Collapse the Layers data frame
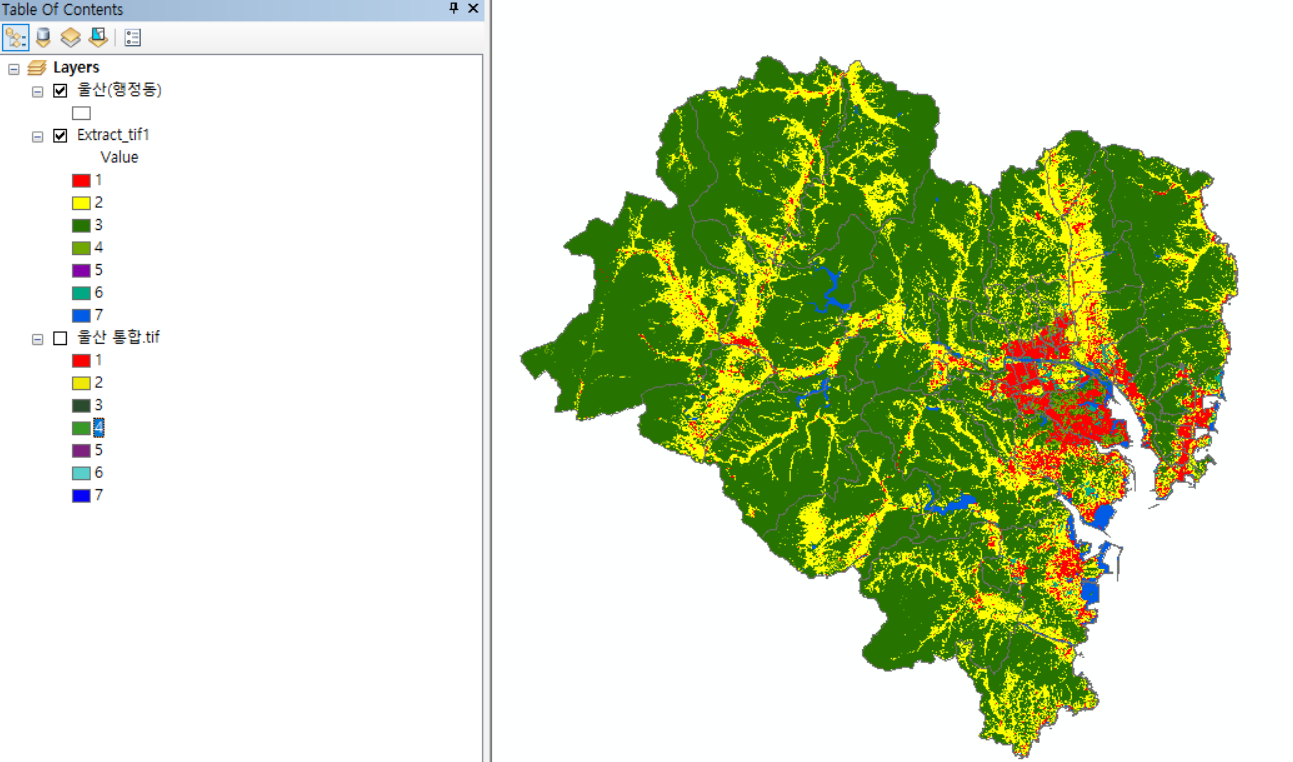This screenshot has width=1293, height=762. pyautogui.click(x=13, y=68)
